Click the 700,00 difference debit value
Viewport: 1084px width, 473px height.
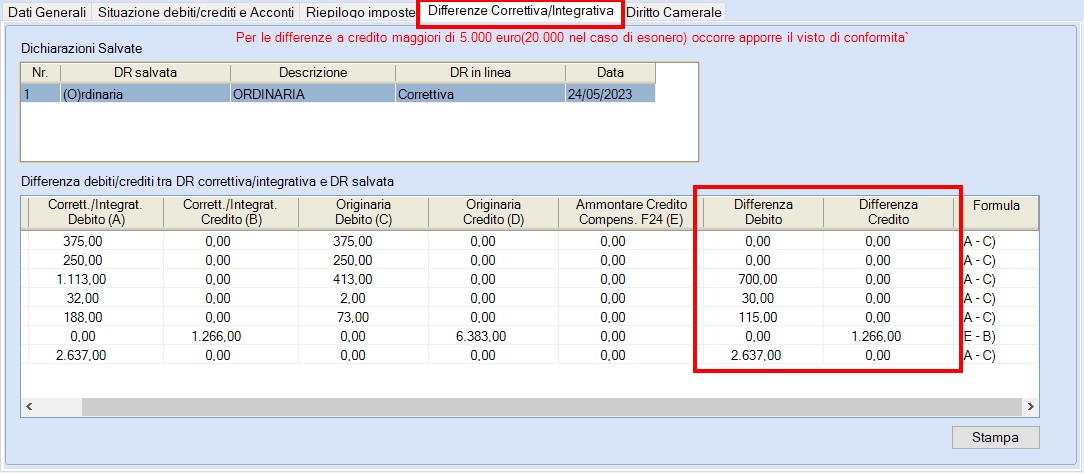point(758,279)
